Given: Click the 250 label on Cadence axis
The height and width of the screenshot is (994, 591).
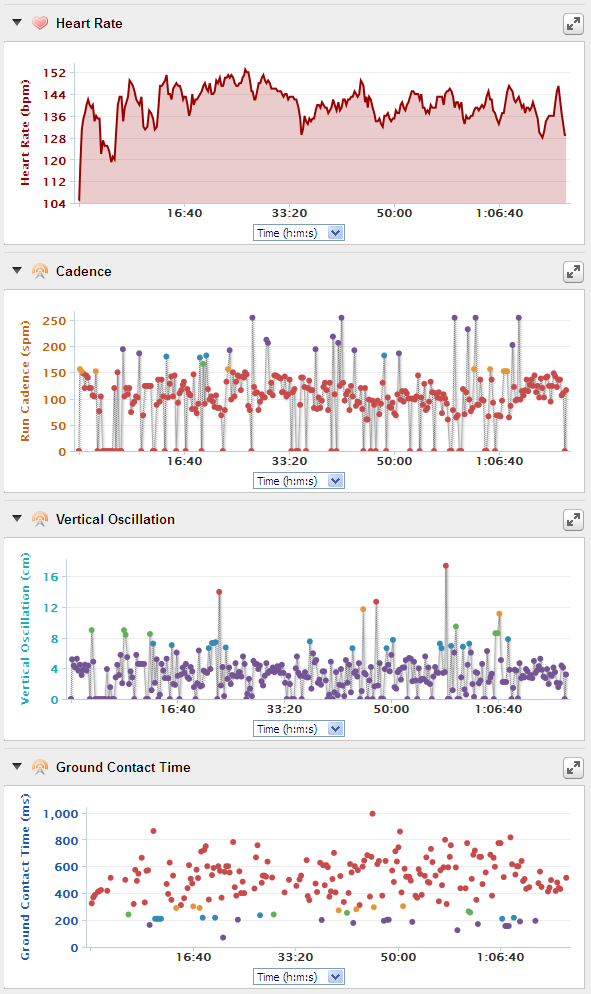Looking at the screenshot, I should [55, 321].
